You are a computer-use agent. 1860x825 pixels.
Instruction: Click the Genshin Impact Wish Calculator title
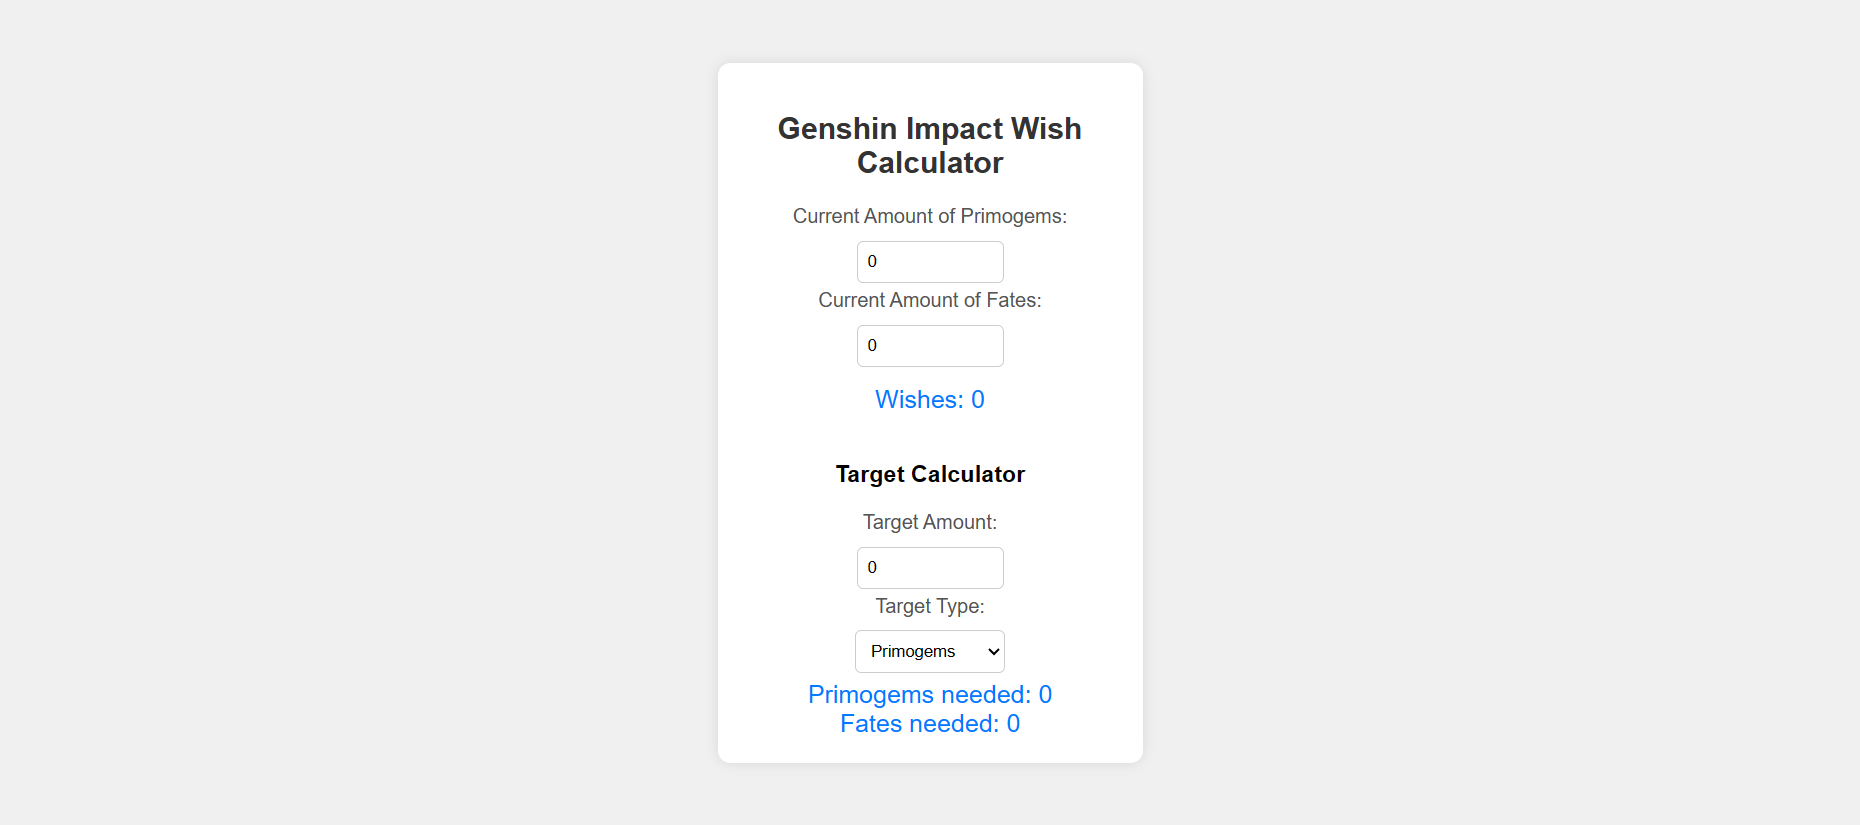[x=929, y=145]
